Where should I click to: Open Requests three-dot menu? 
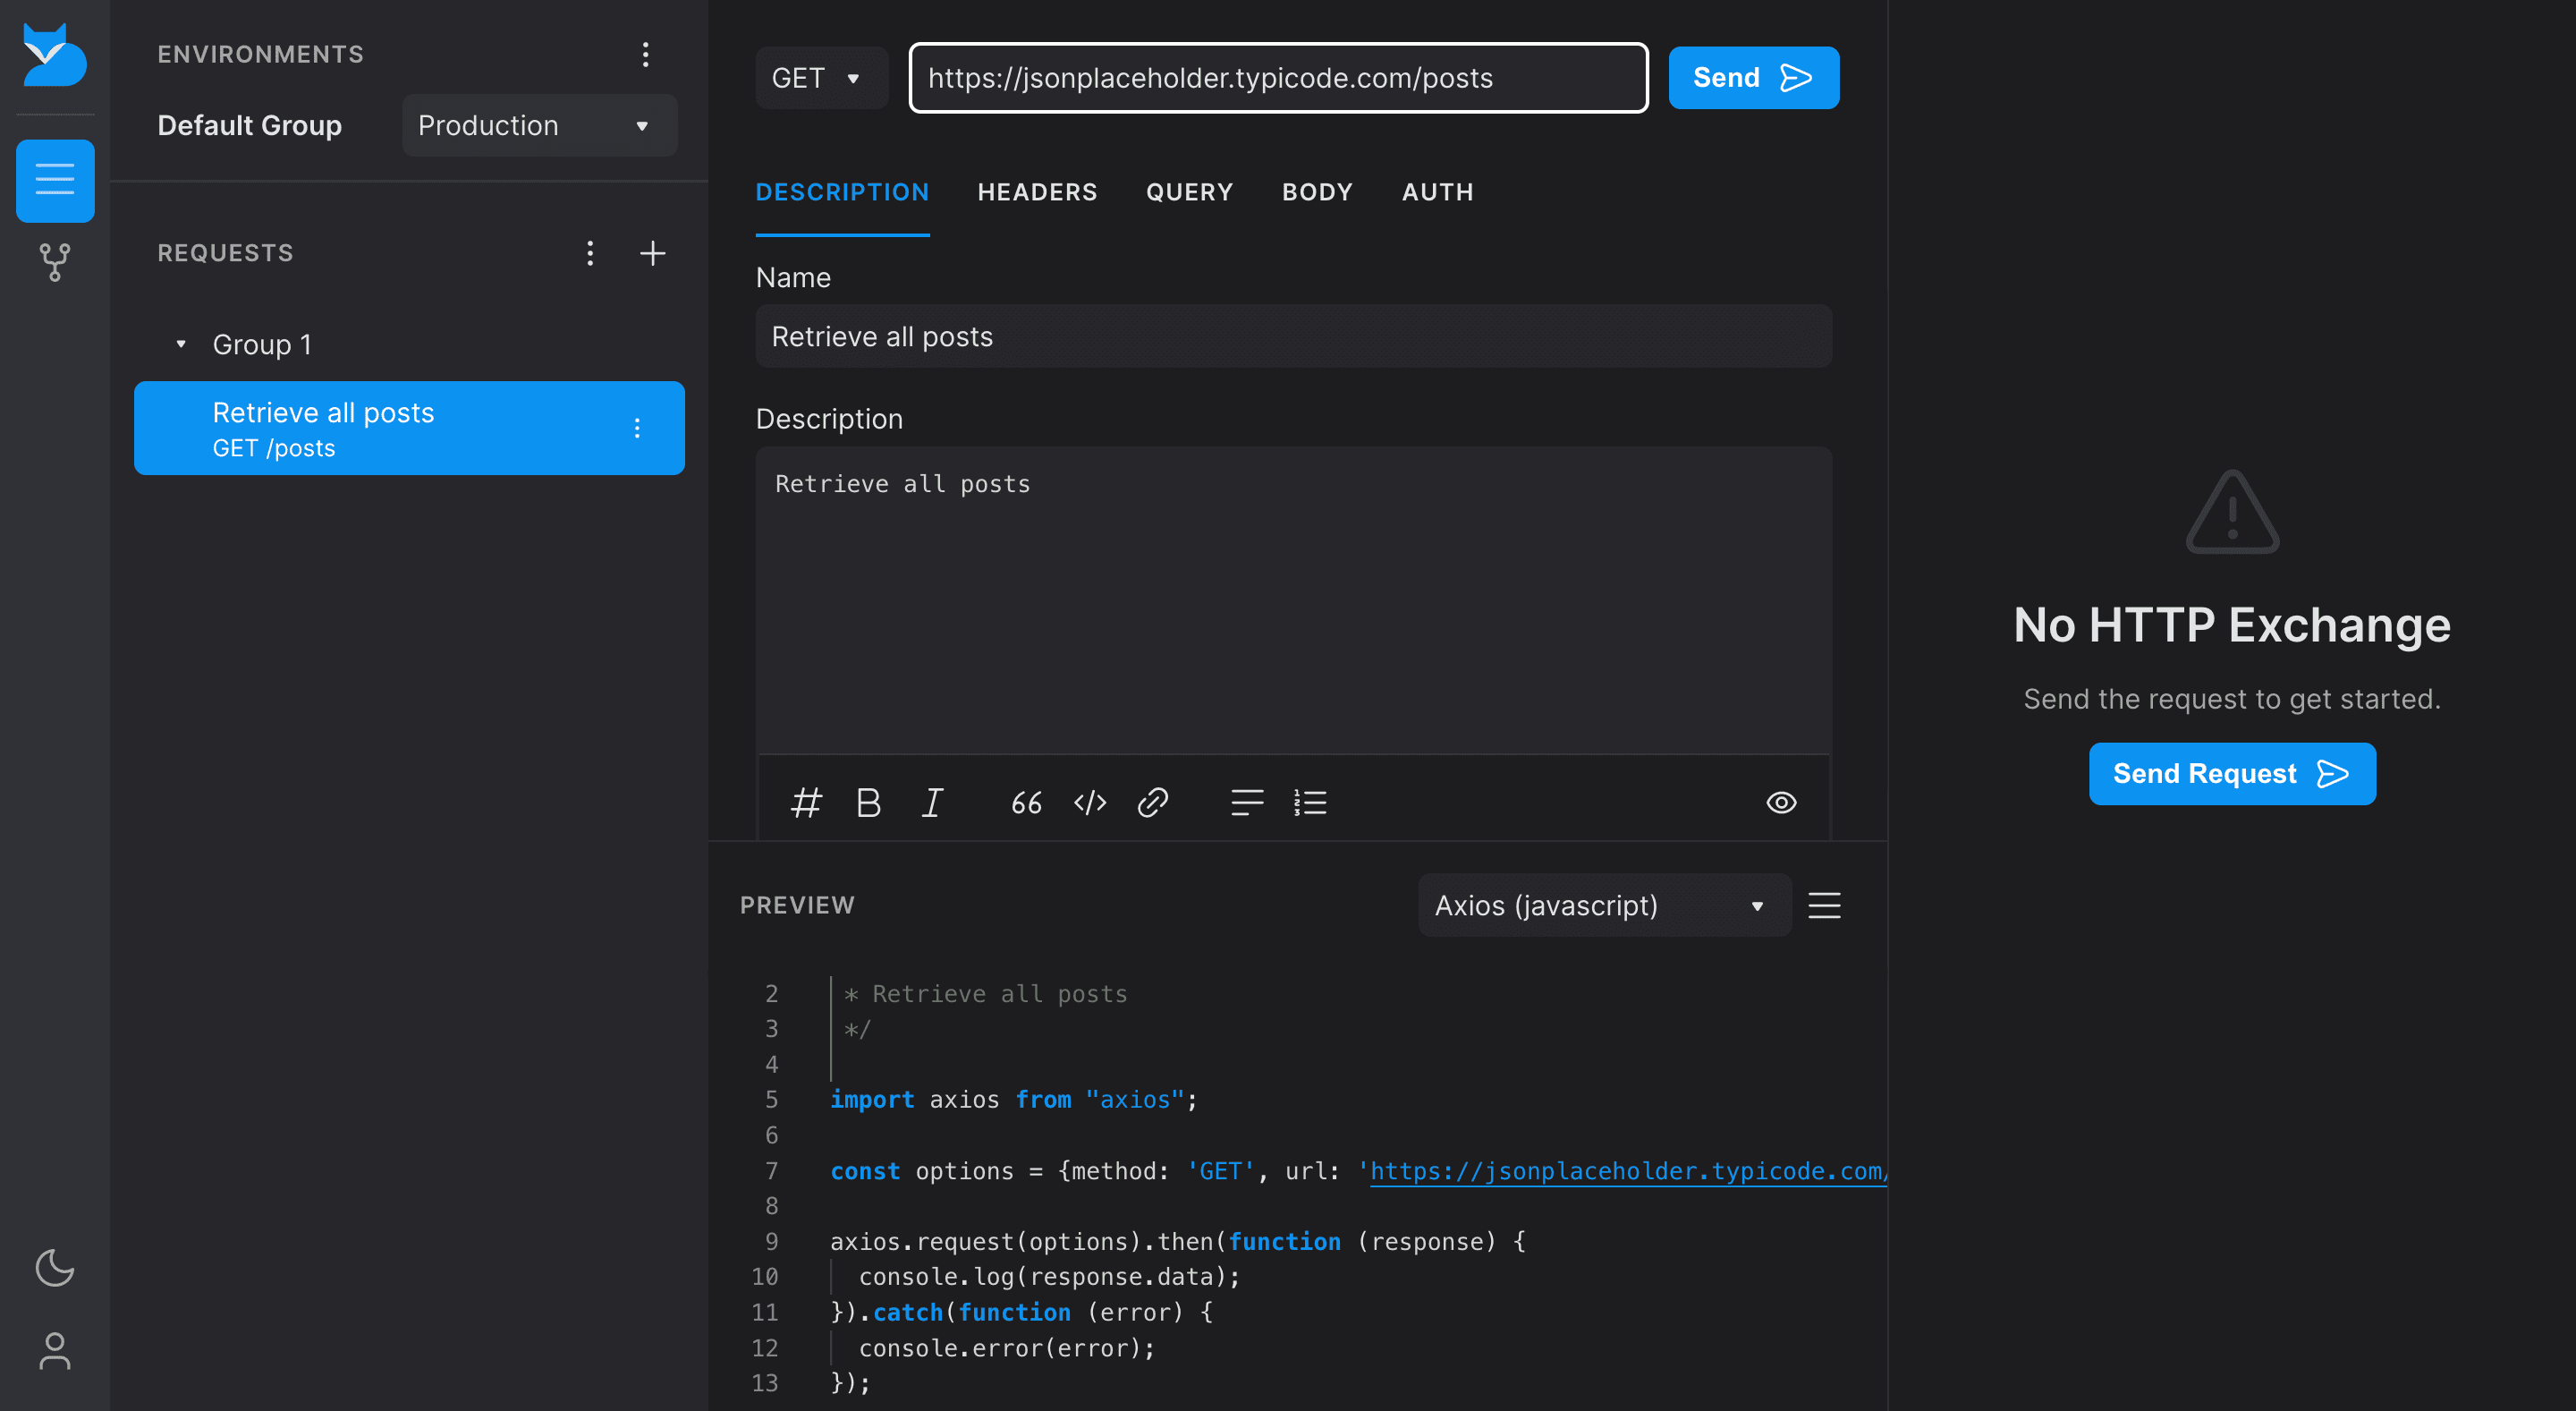tap(590, 253)
